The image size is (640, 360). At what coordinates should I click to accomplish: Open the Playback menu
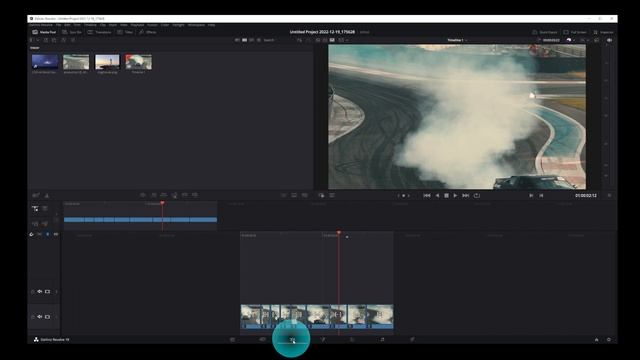(x=137, y=25)
